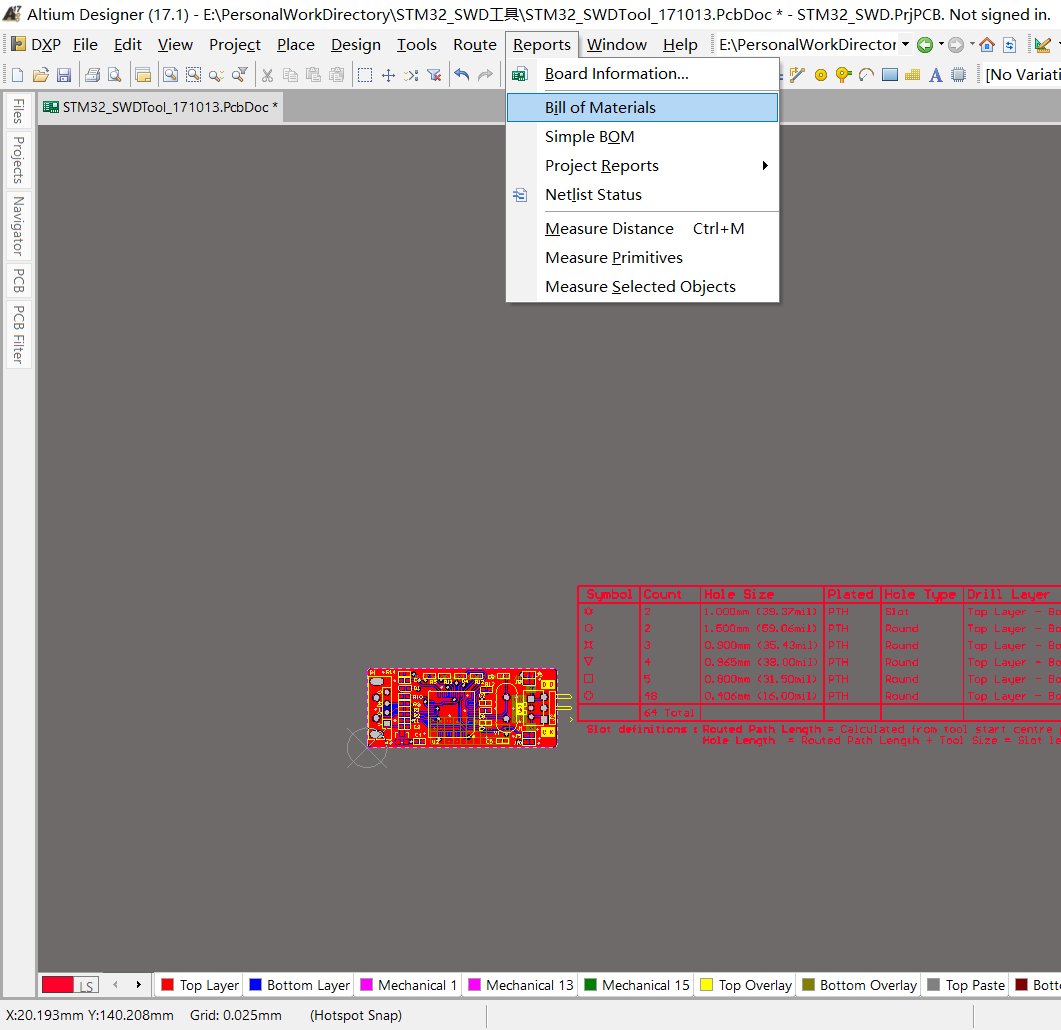Select the Zoom Area icon
1061x1030 pixels.
[194, 75]
